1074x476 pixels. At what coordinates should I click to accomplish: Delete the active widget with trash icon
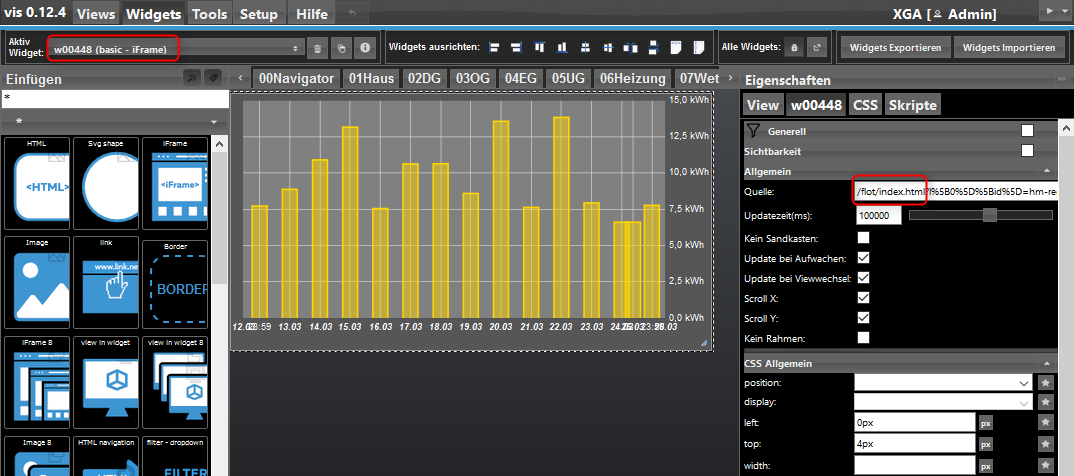(317, 47)
